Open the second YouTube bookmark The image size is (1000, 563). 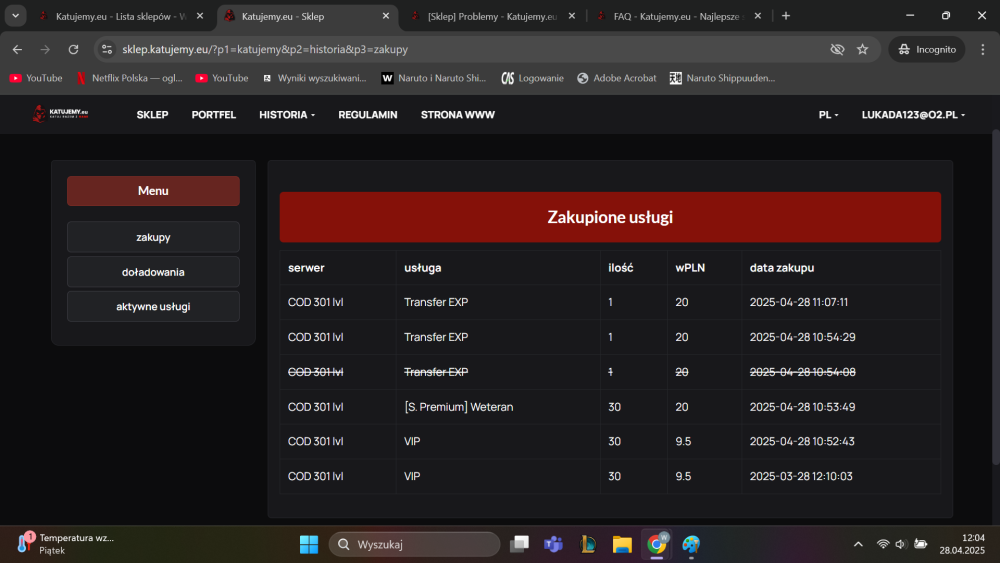click(222, 78)
